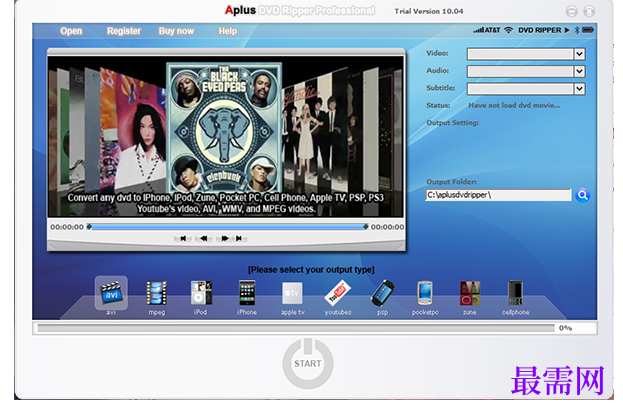The image size is (623, 412).
Task: Skip to previous chapter button
Action: (x=183, y=238)
